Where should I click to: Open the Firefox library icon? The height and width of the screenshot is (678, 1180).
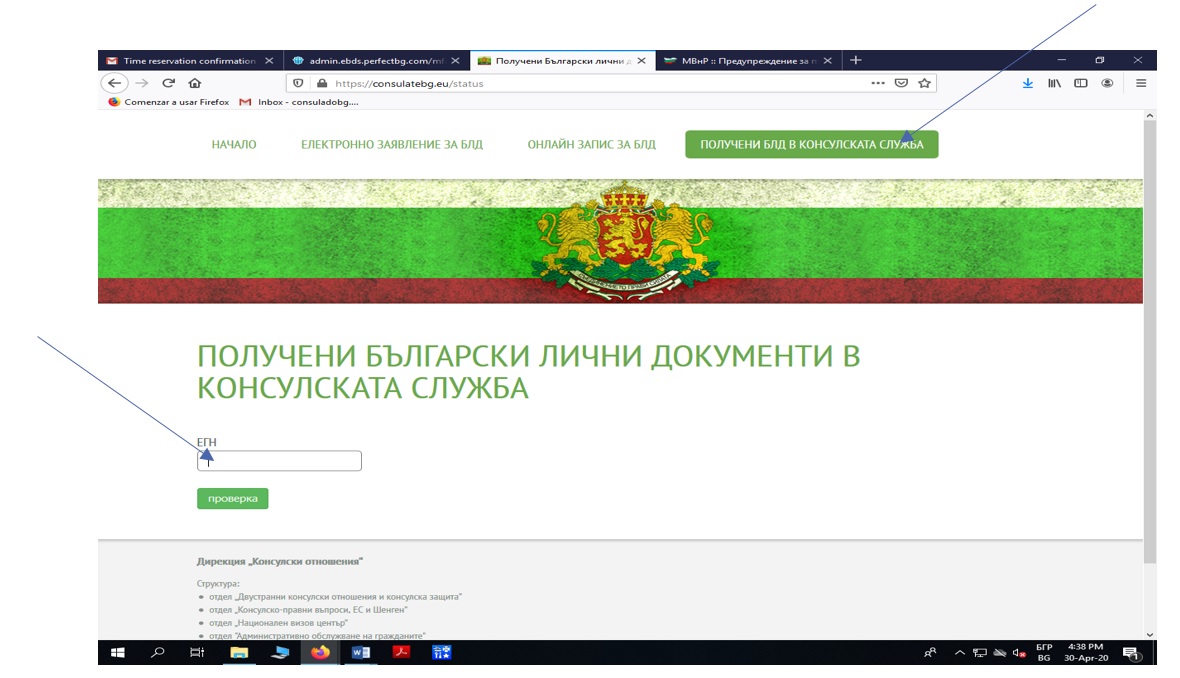pyautogui.click(x=1054, y=83)
